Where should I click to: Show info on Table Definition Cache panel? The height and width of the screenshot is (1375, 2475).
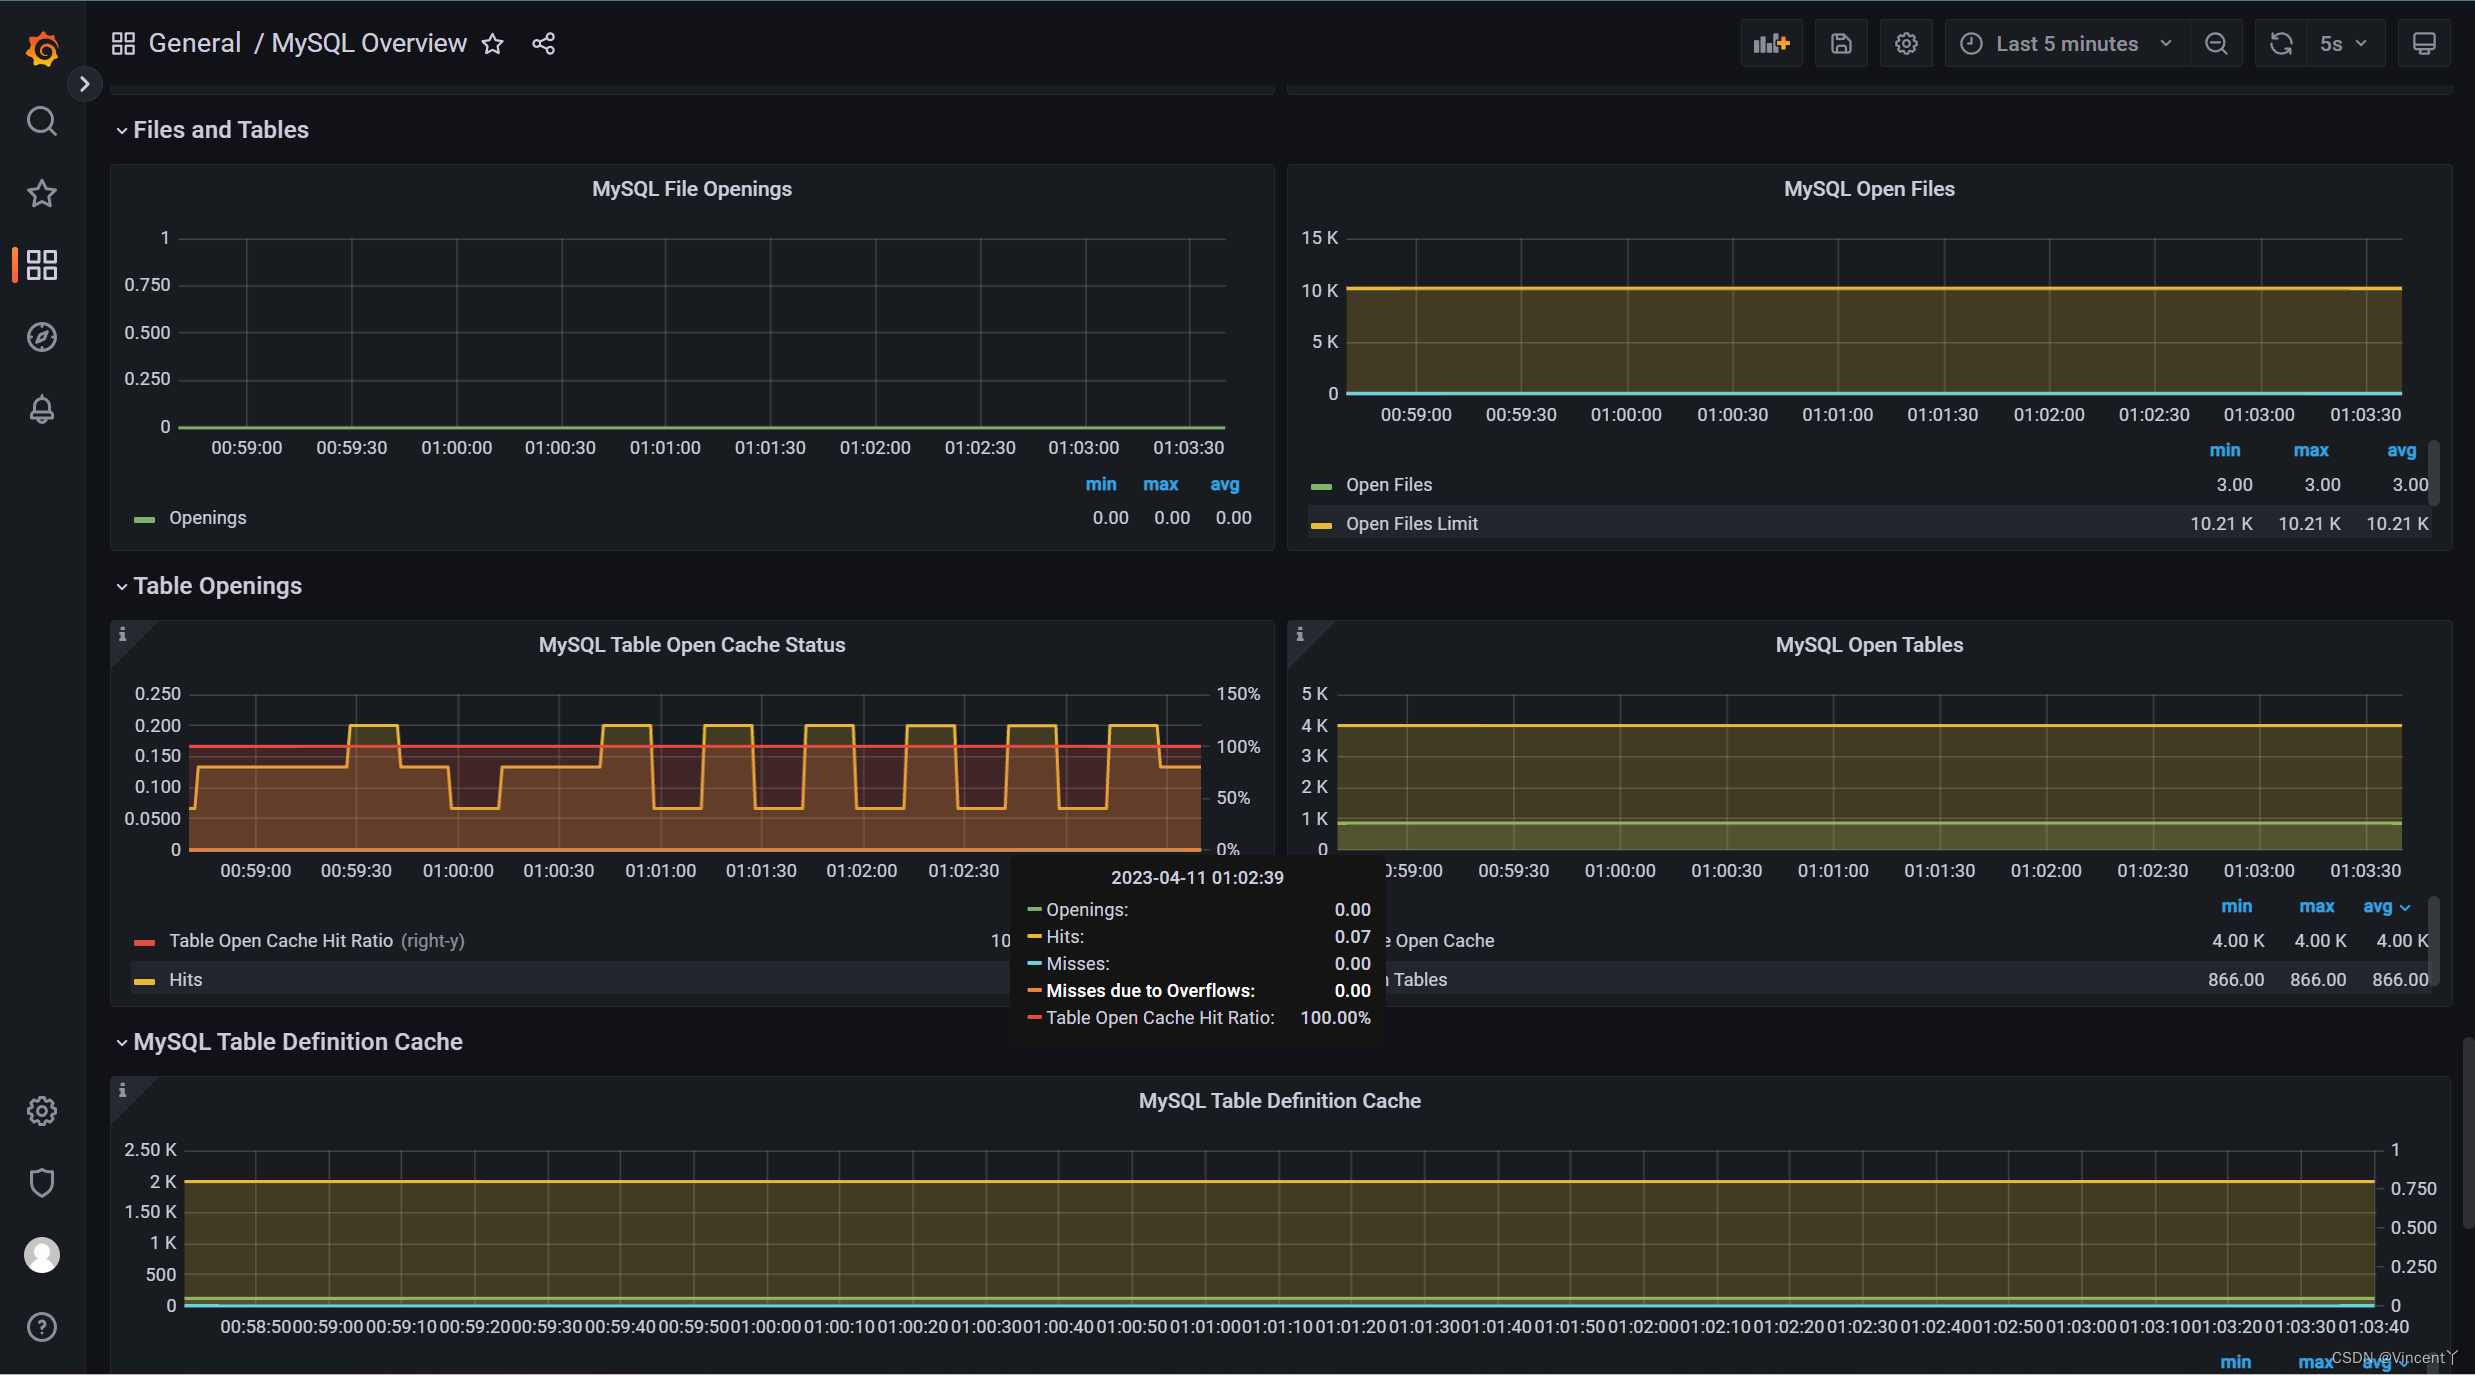123,1090
